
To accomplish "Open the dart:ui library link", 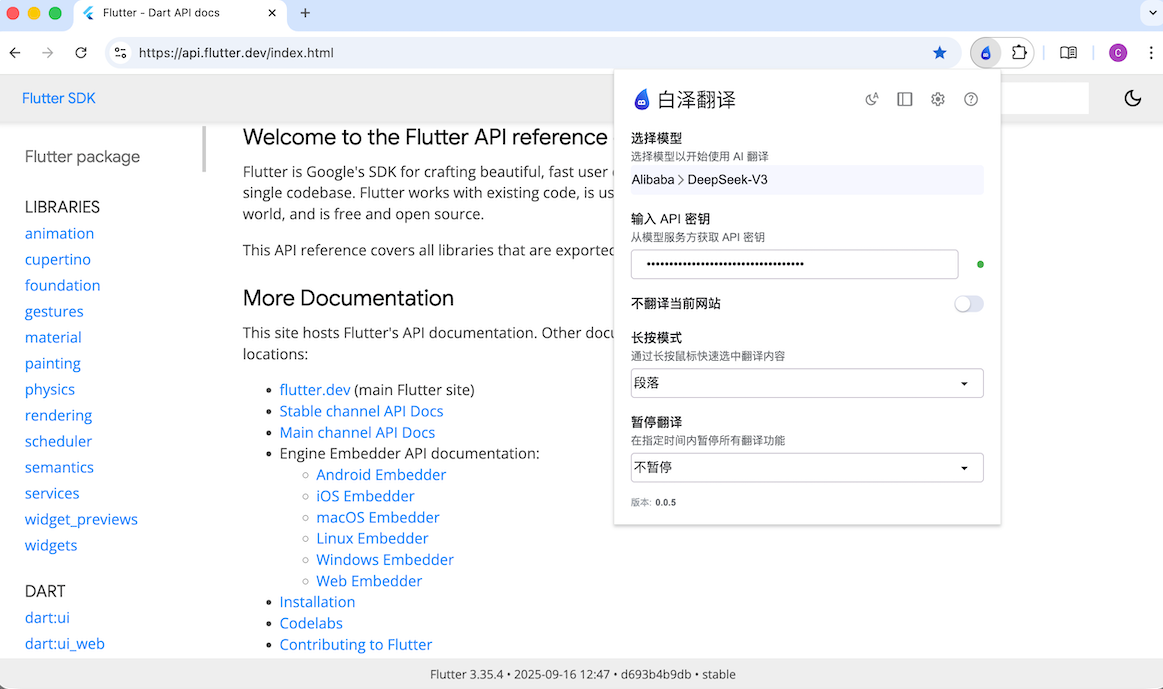I will [x=47, y=618].
